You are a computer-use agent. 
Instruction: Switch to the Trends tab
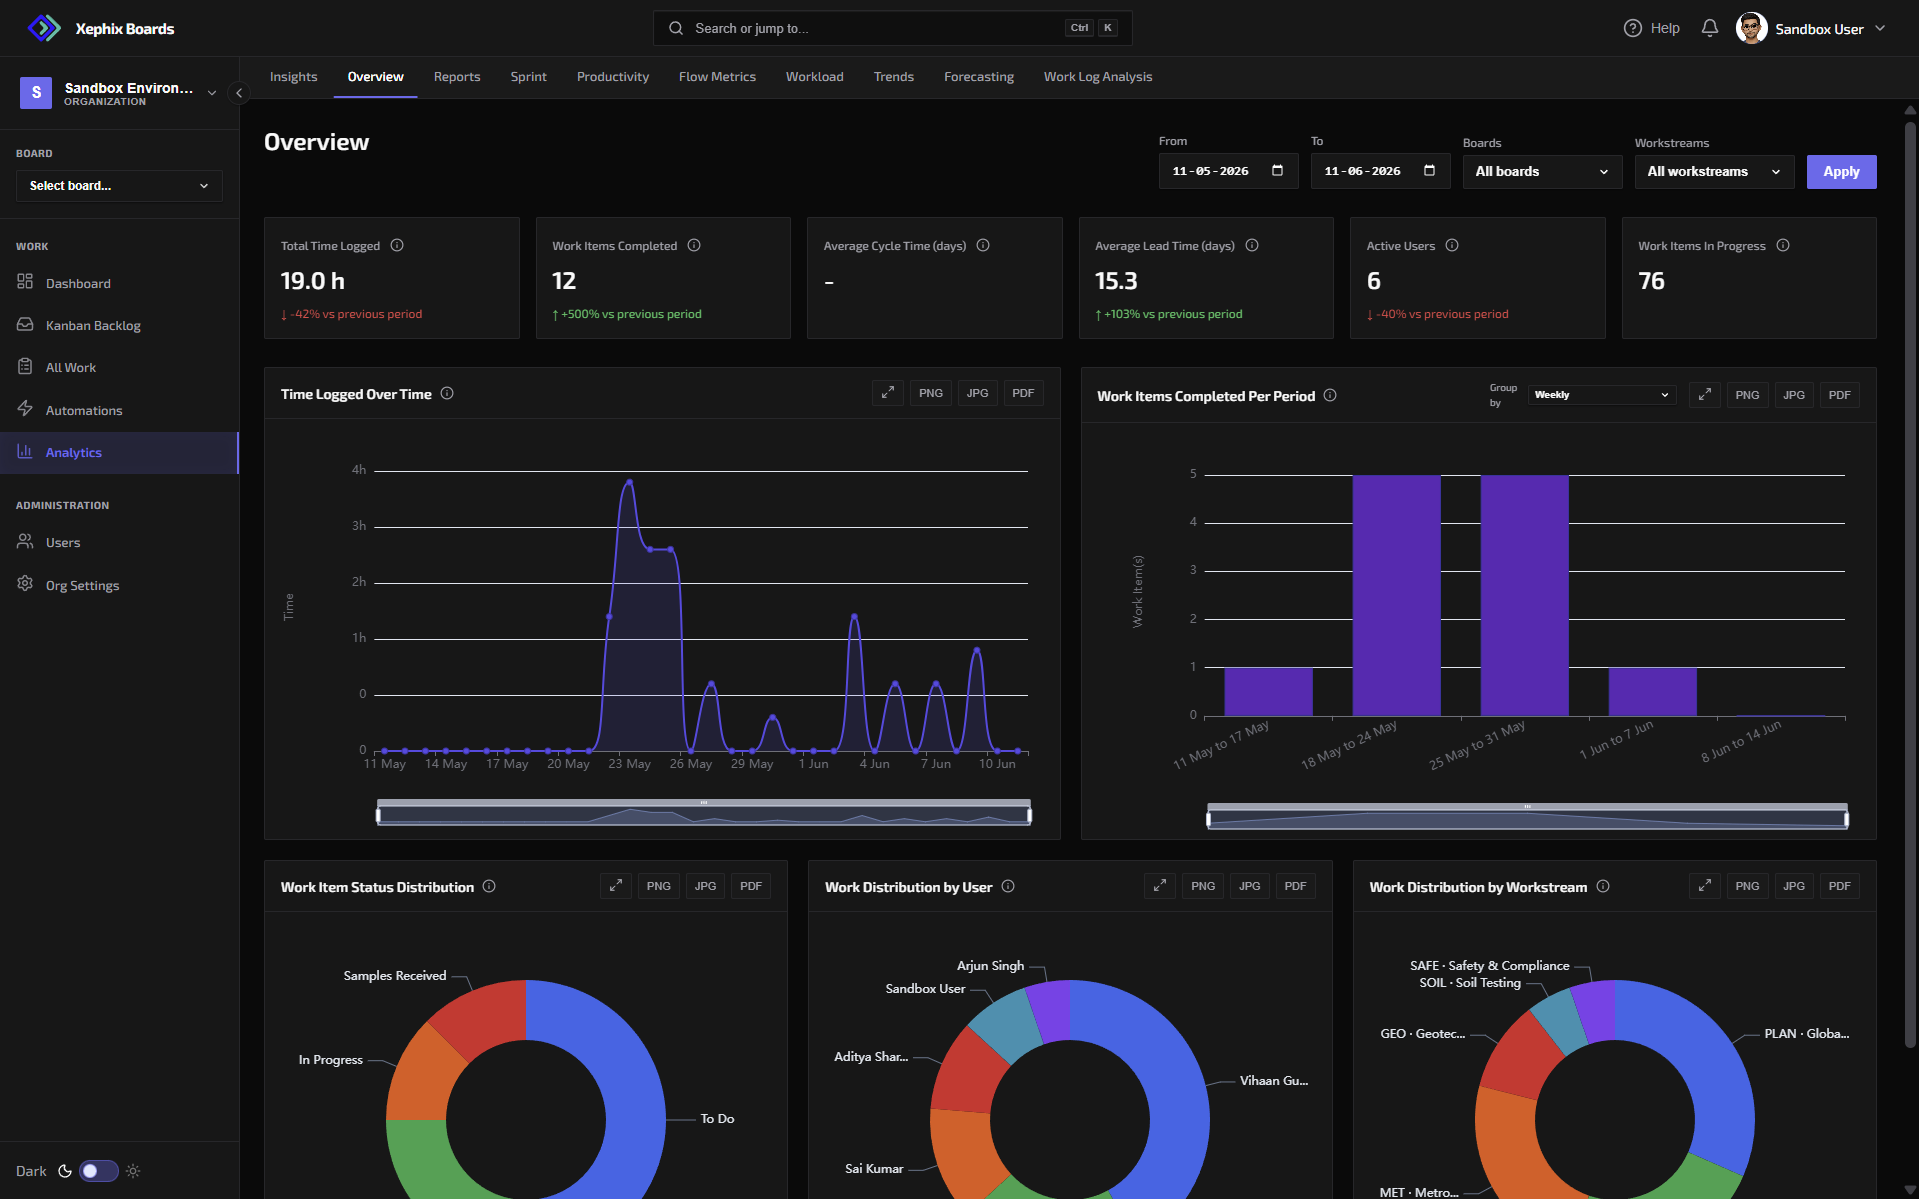tap(893, 77)
